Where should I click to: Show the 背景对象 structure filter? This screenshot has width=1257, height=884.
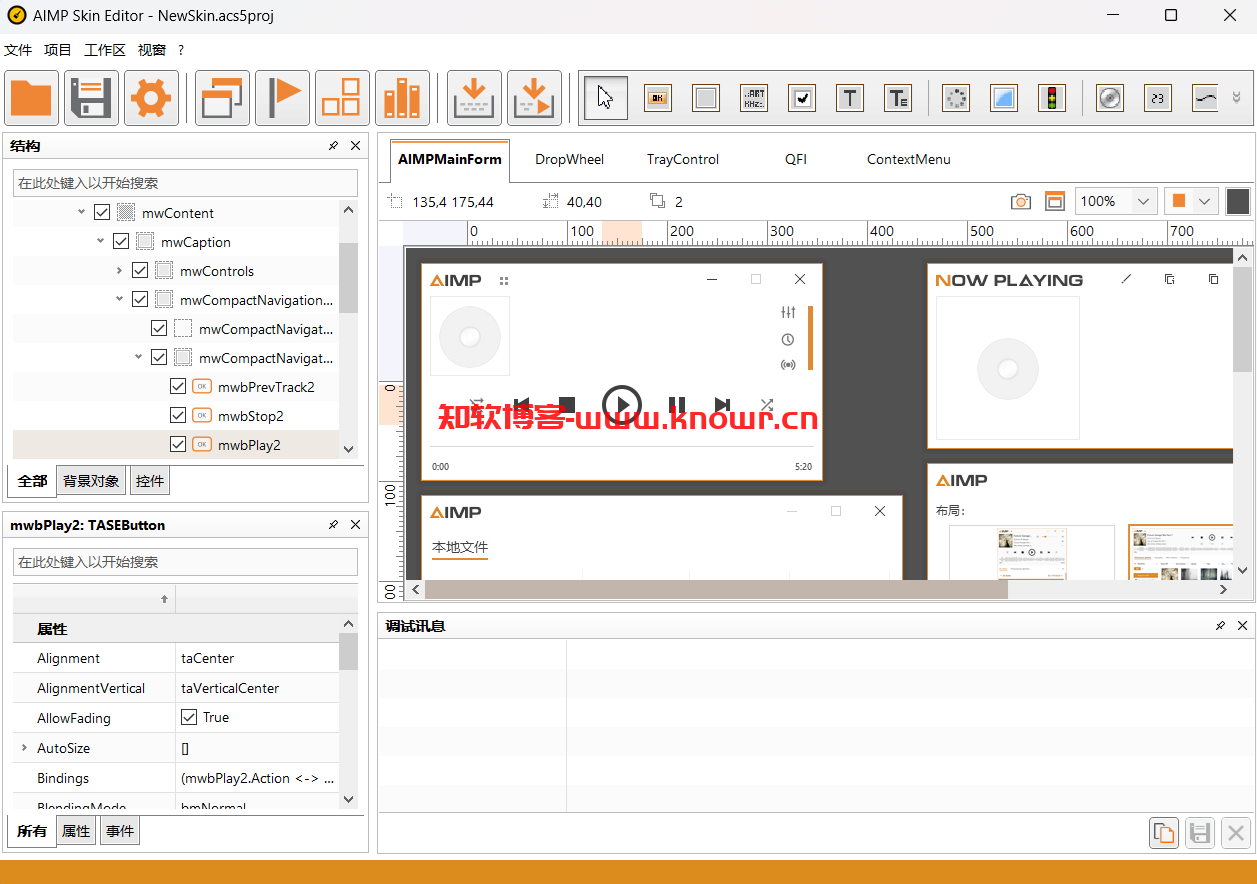91,481
